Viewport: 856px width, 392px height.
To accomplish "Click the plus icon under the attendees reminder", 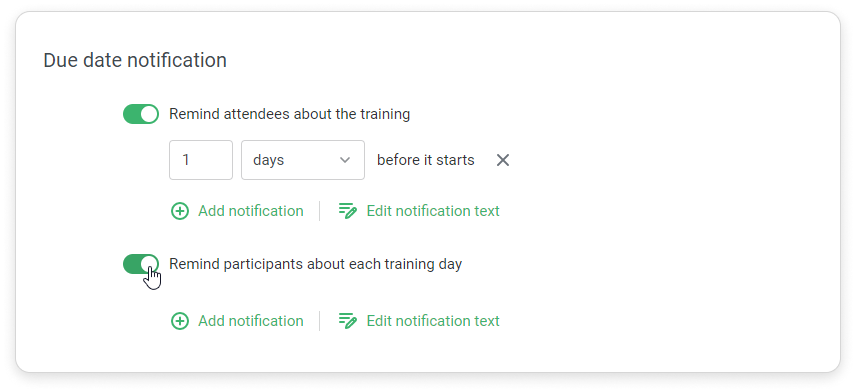I will [x=180, y=211].
